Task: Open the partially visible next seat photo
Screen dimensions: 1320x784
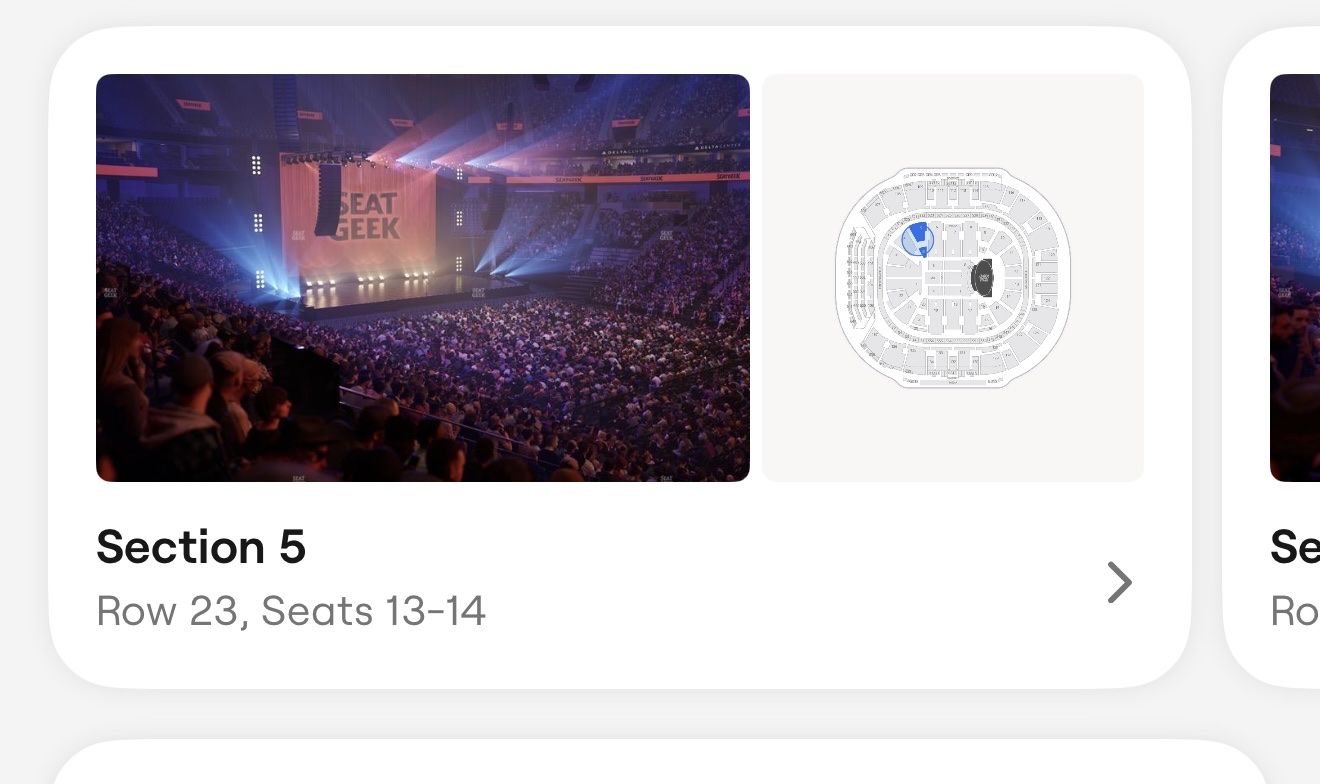Action: click(1295, 278)
